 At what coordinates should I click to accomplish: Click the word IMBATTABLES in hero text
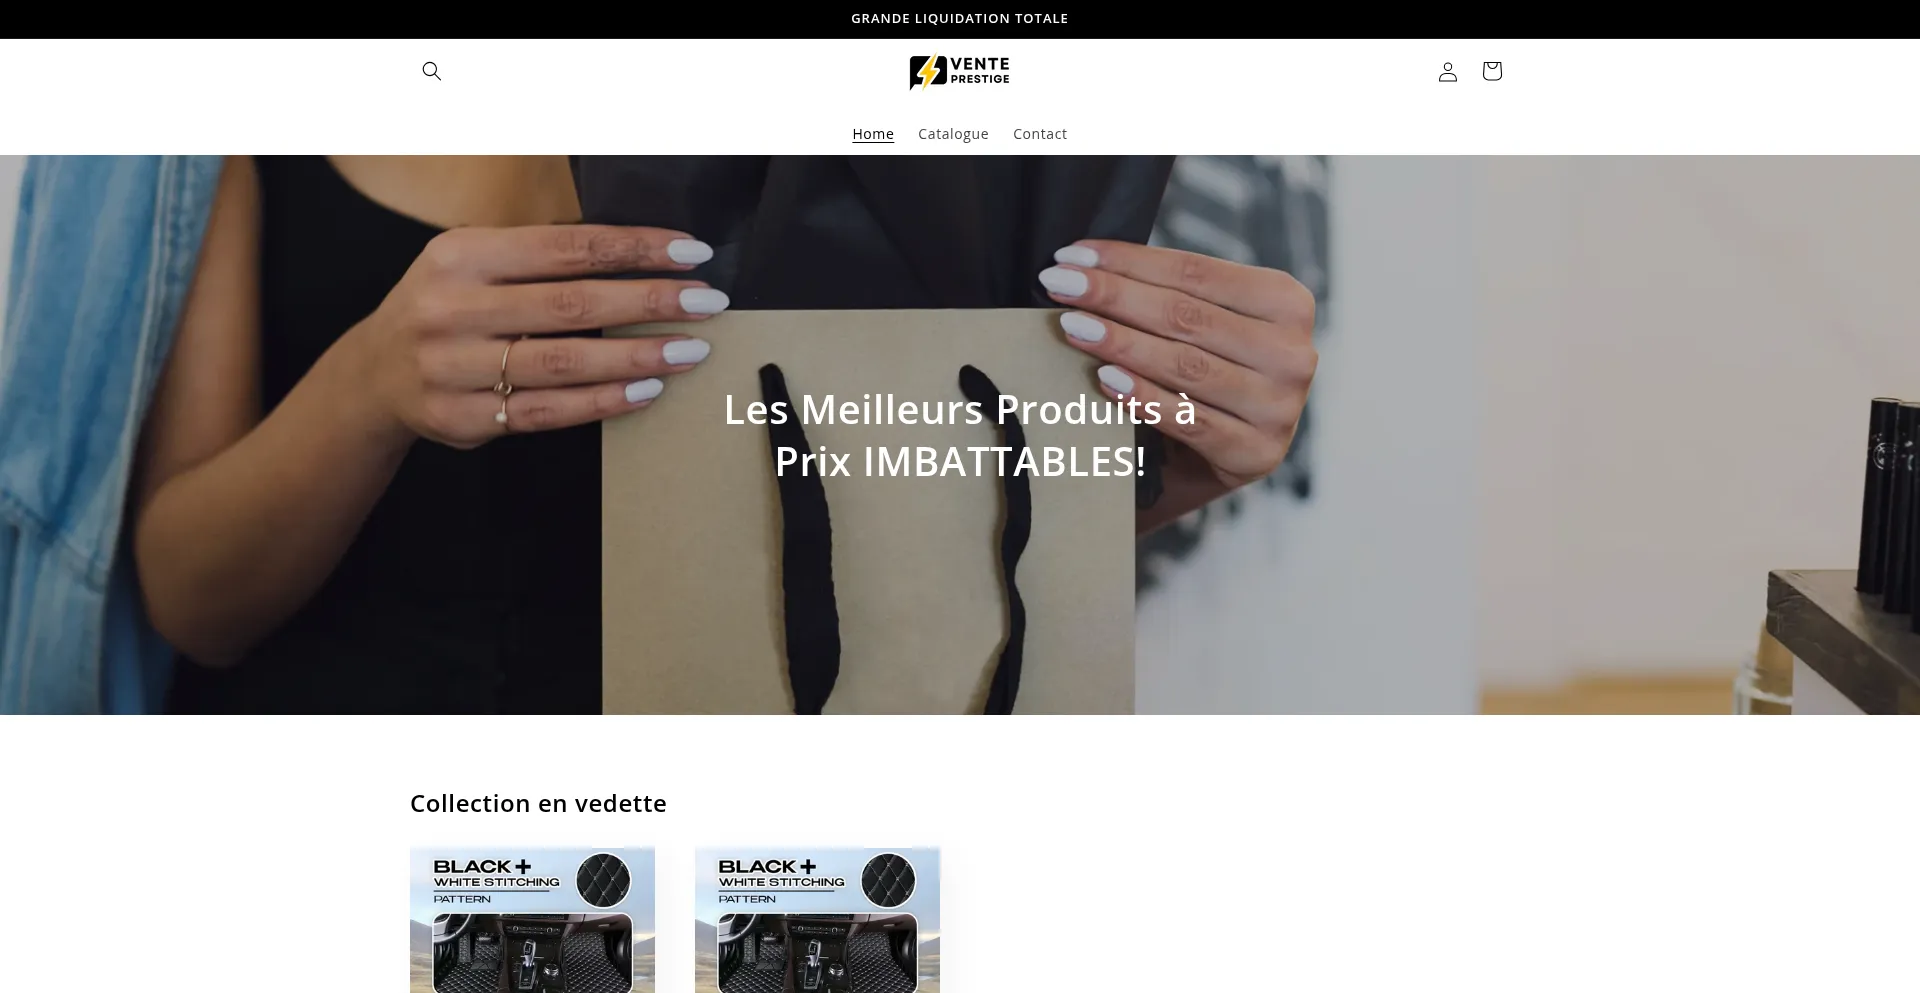1004,462
